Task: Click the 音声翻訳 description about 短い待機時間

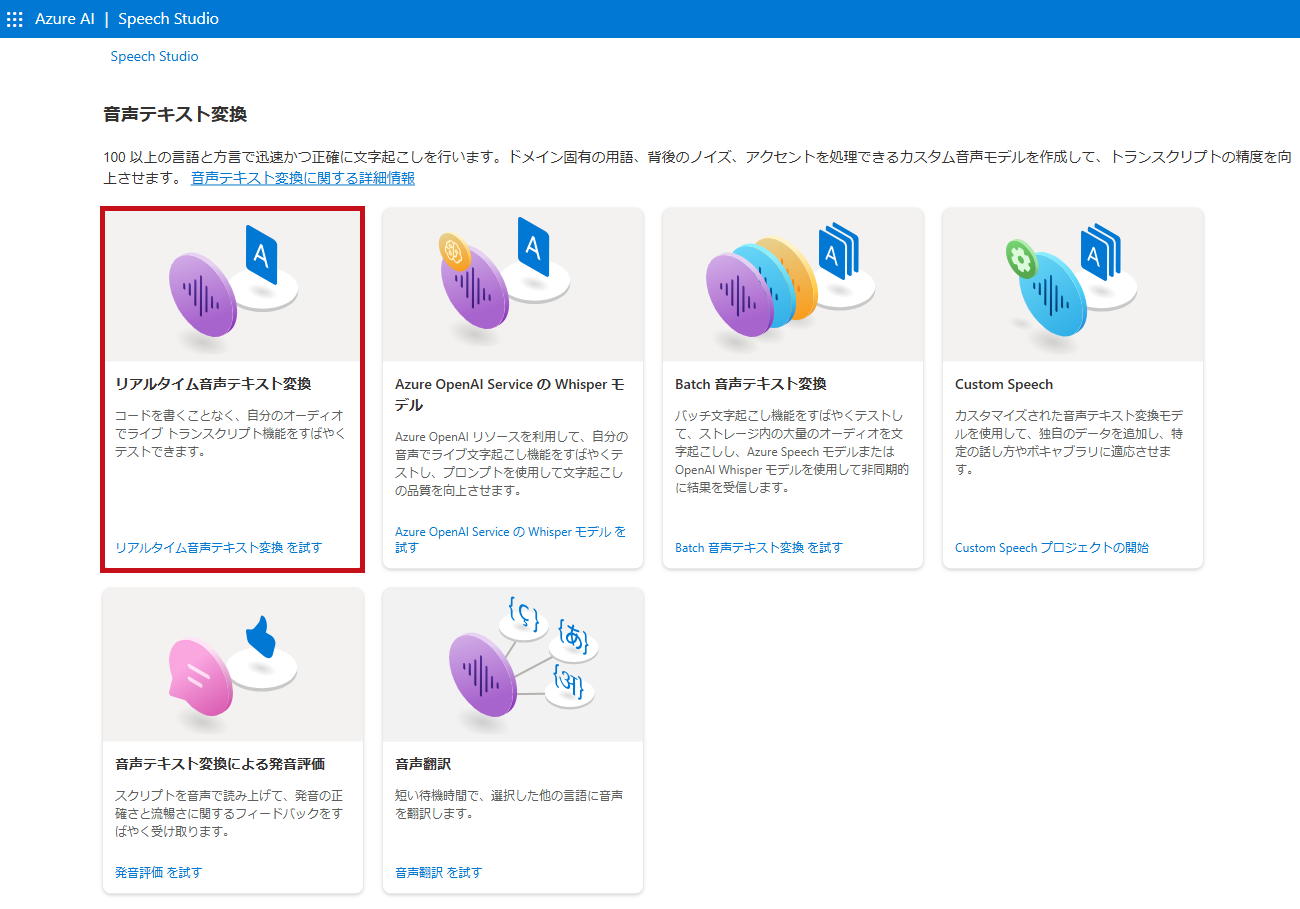Action: 510,804
